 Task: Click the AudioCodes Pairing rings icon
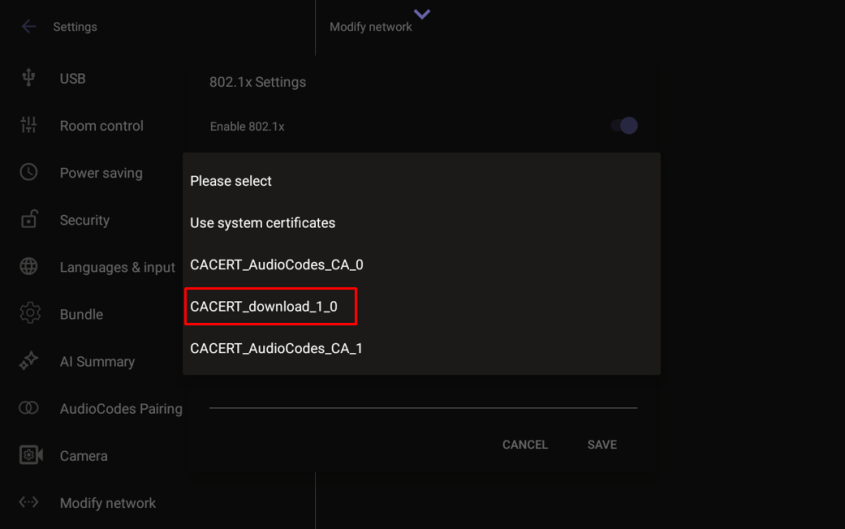(29, 408)
